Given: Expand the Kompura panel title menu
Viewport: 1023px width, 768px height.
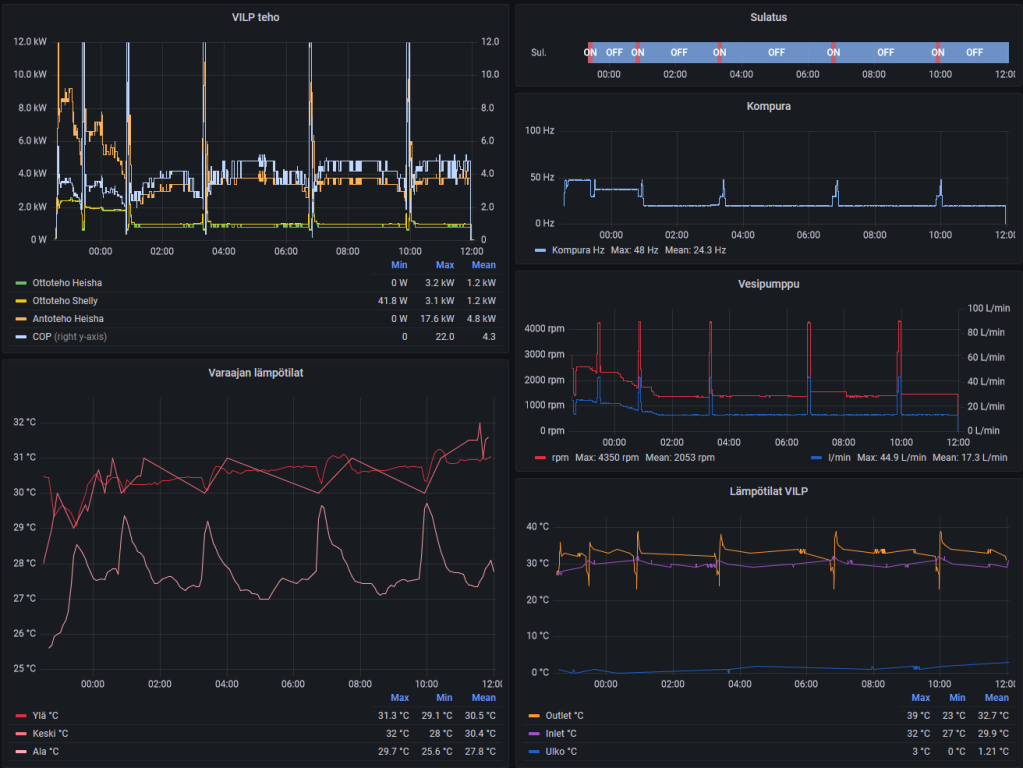Looking at the screenshot, I should pos(767,105).
